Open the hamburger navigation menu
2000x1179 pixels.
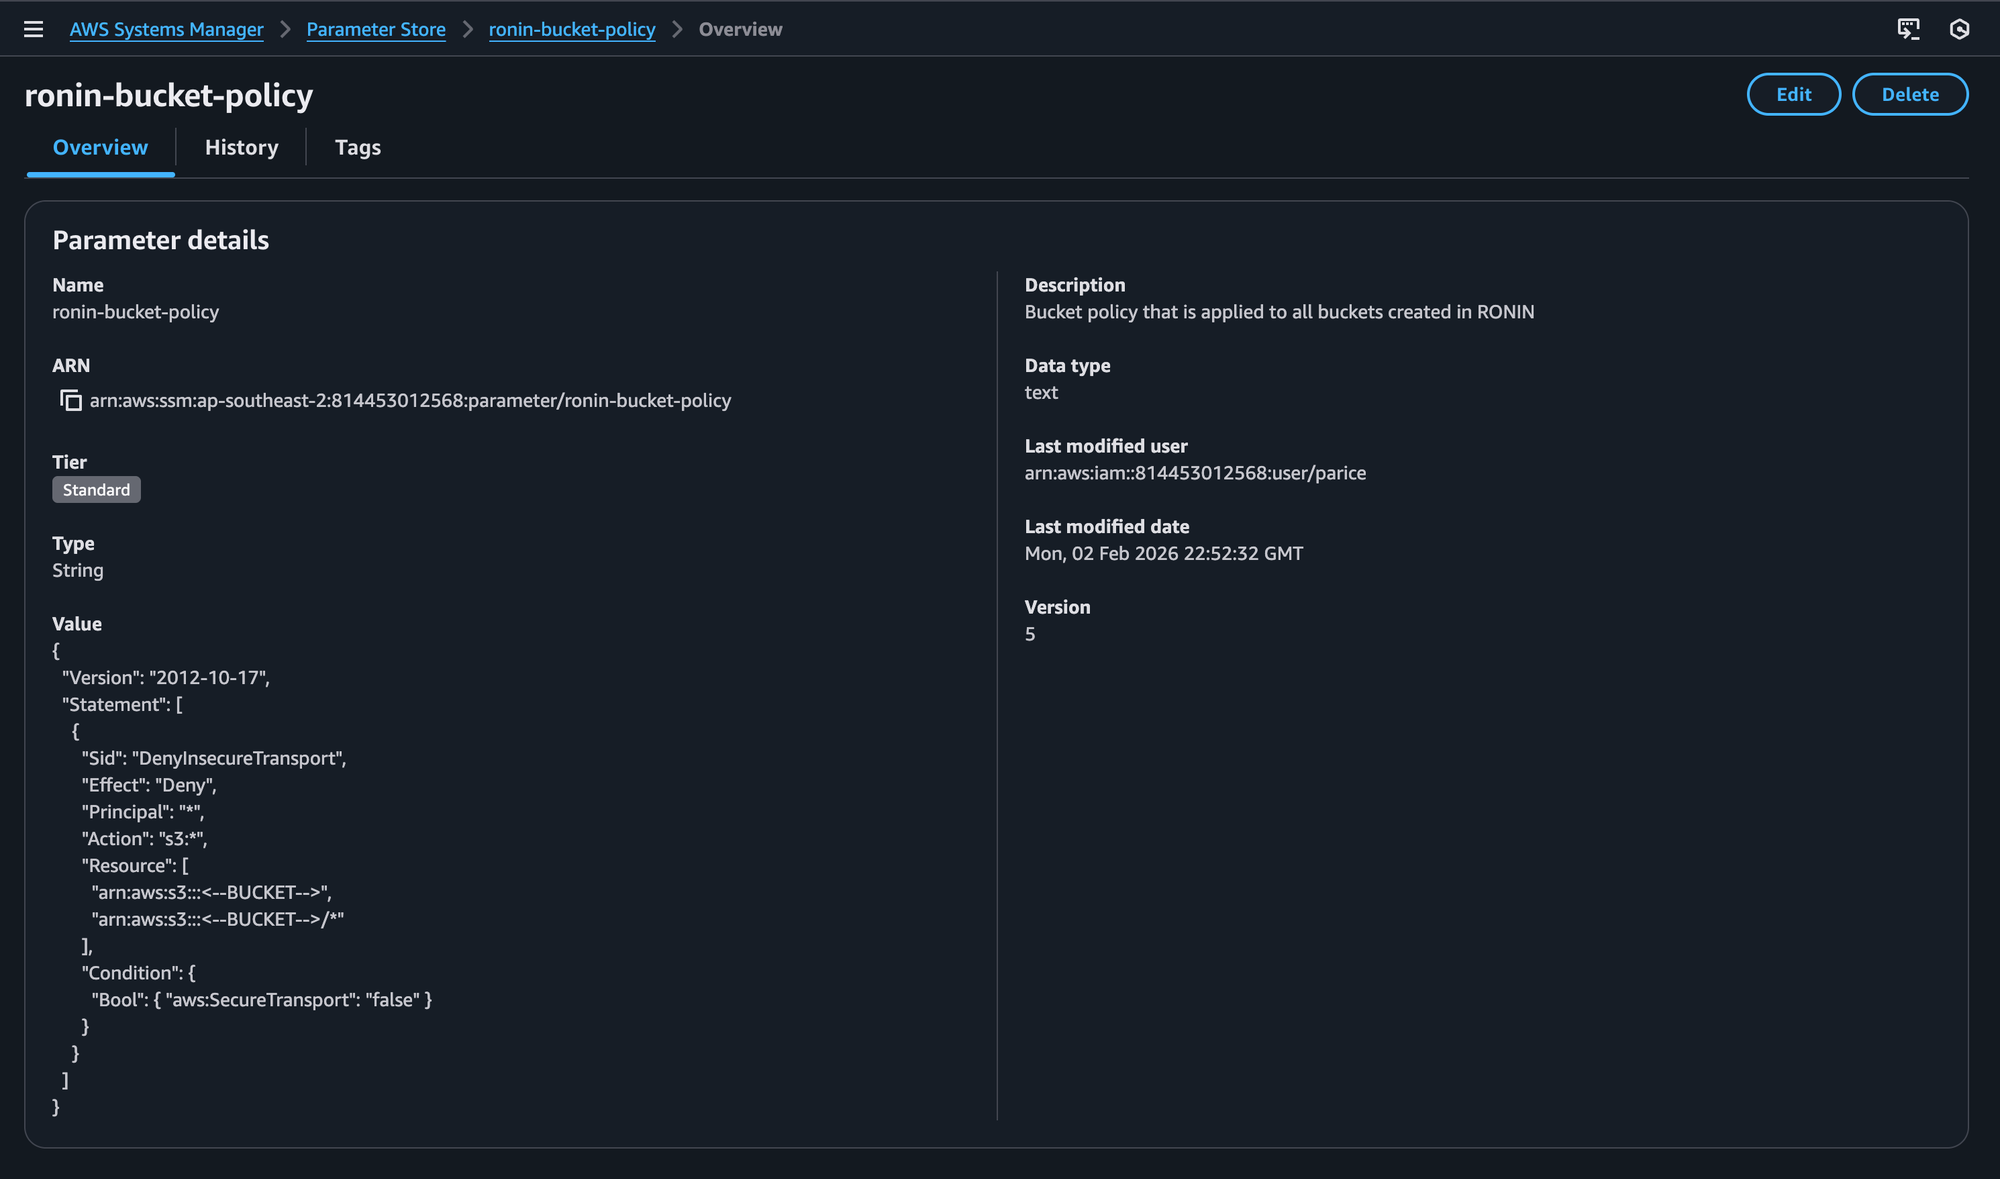(33, 29)
